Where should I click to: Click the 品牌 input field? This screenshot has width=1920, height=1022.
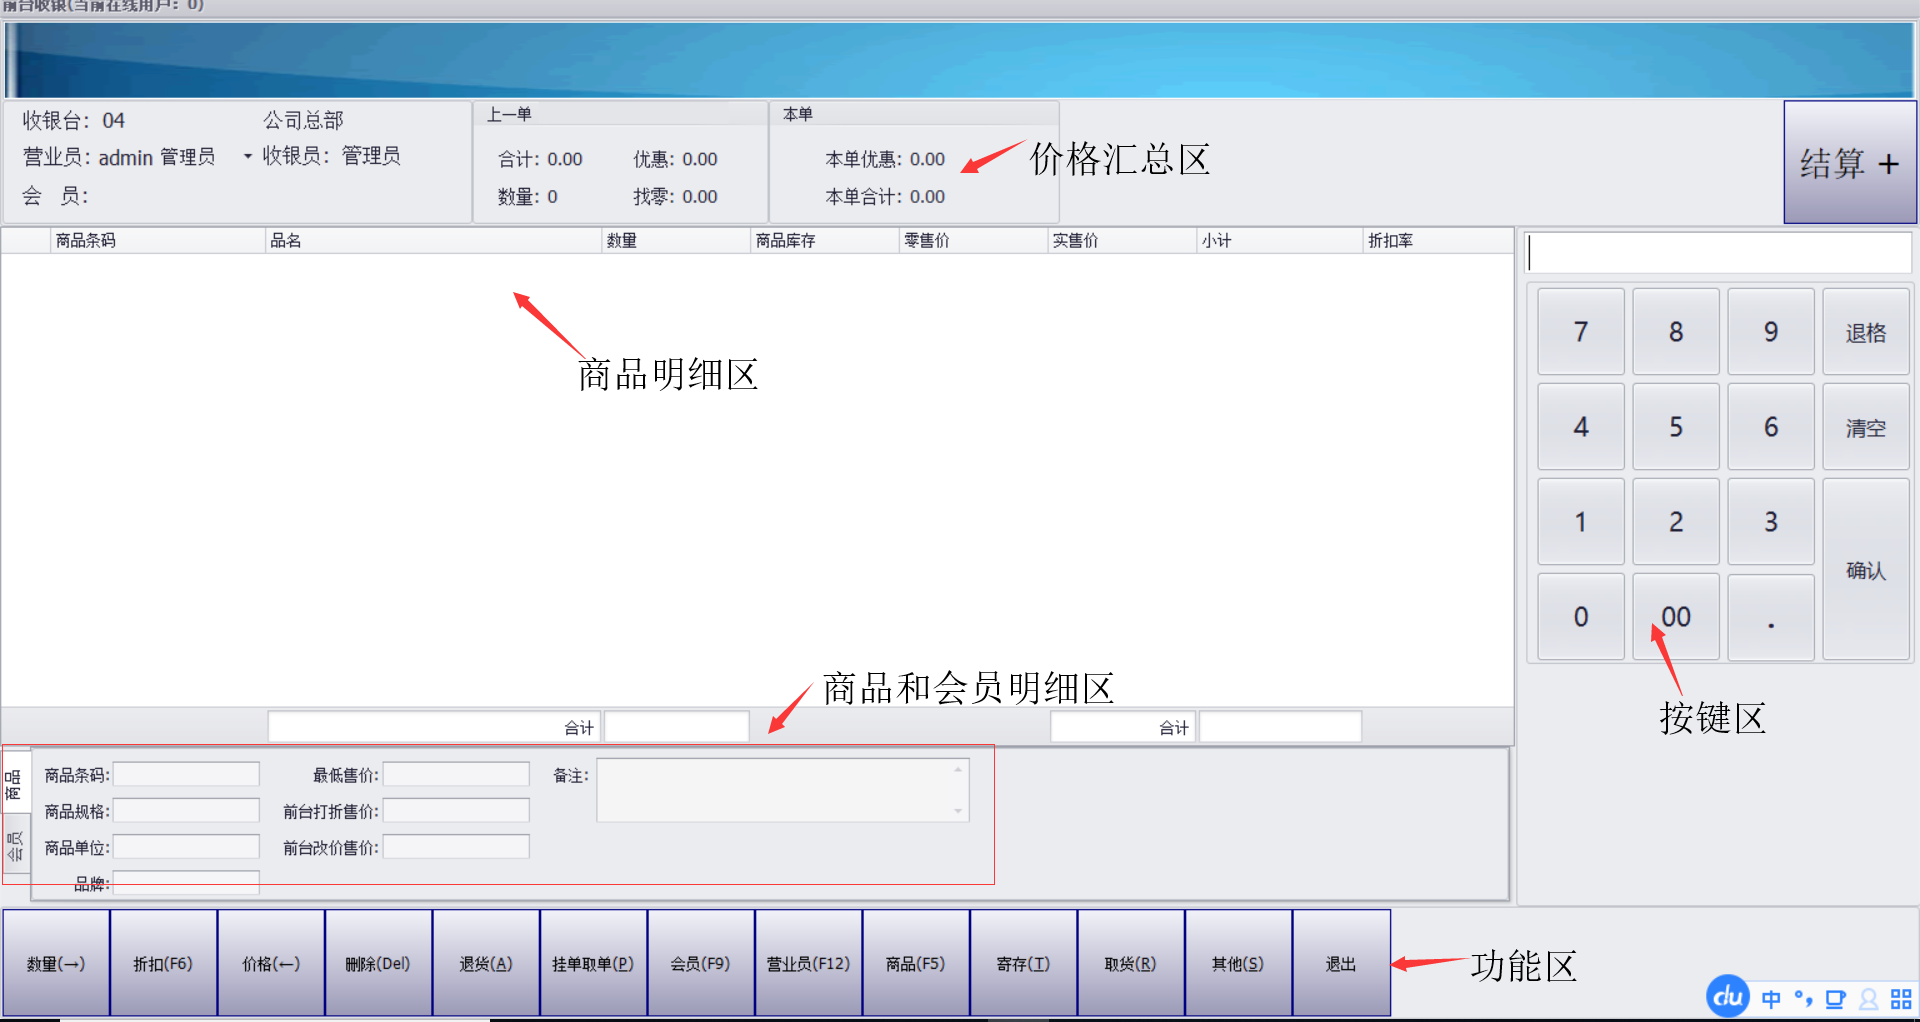(187, 883)
